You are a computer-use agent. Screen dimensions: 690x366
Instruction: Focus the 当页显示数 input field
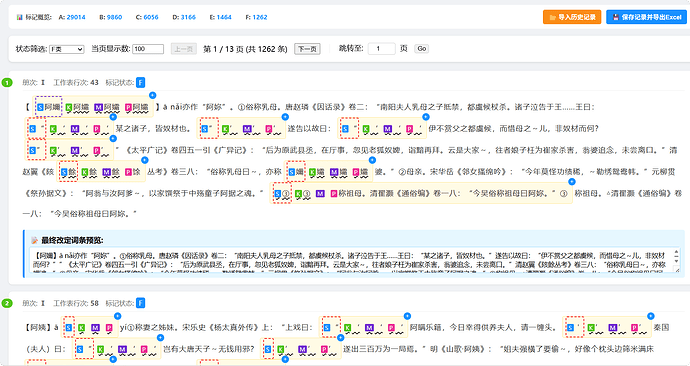click(148, 49)
